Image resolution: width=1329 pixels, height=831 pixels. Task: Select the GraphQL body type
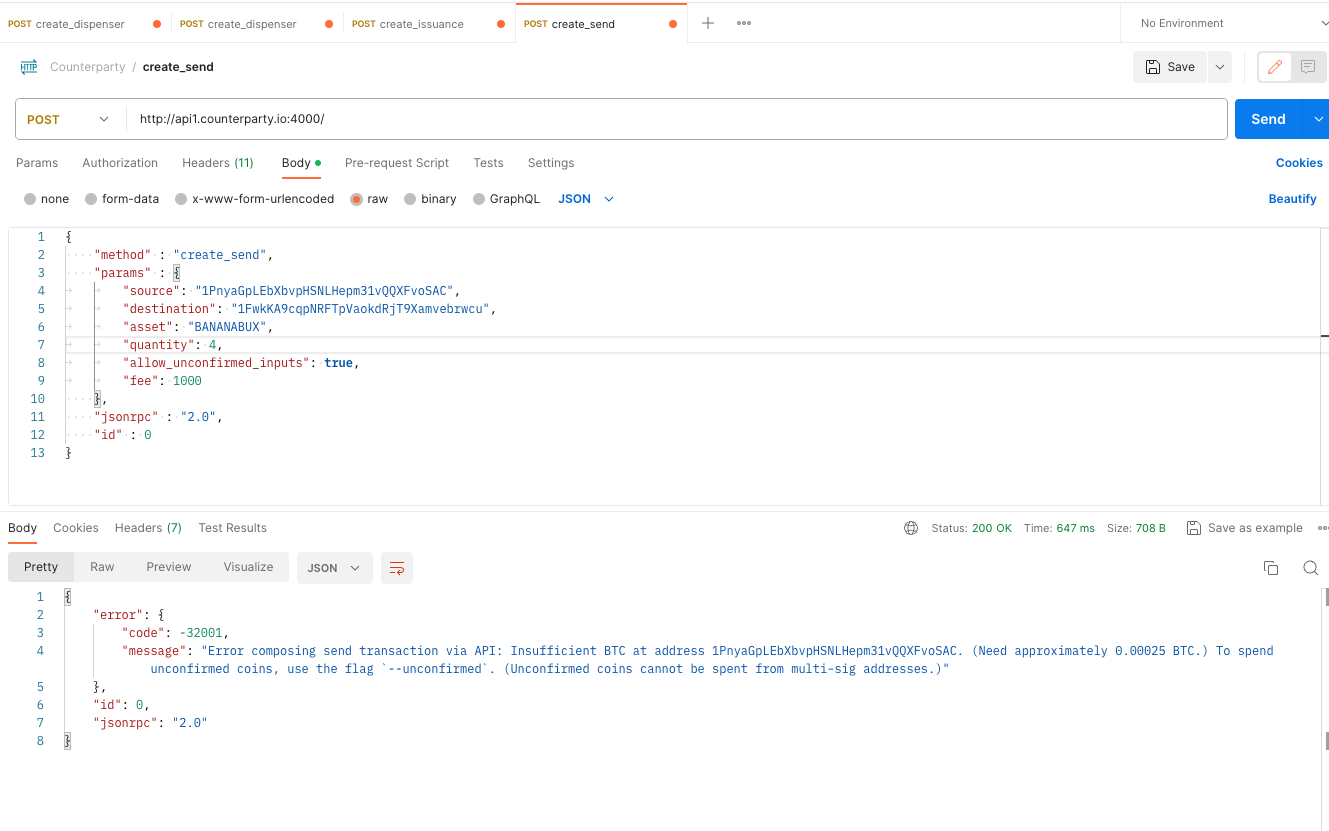(479, 199)
